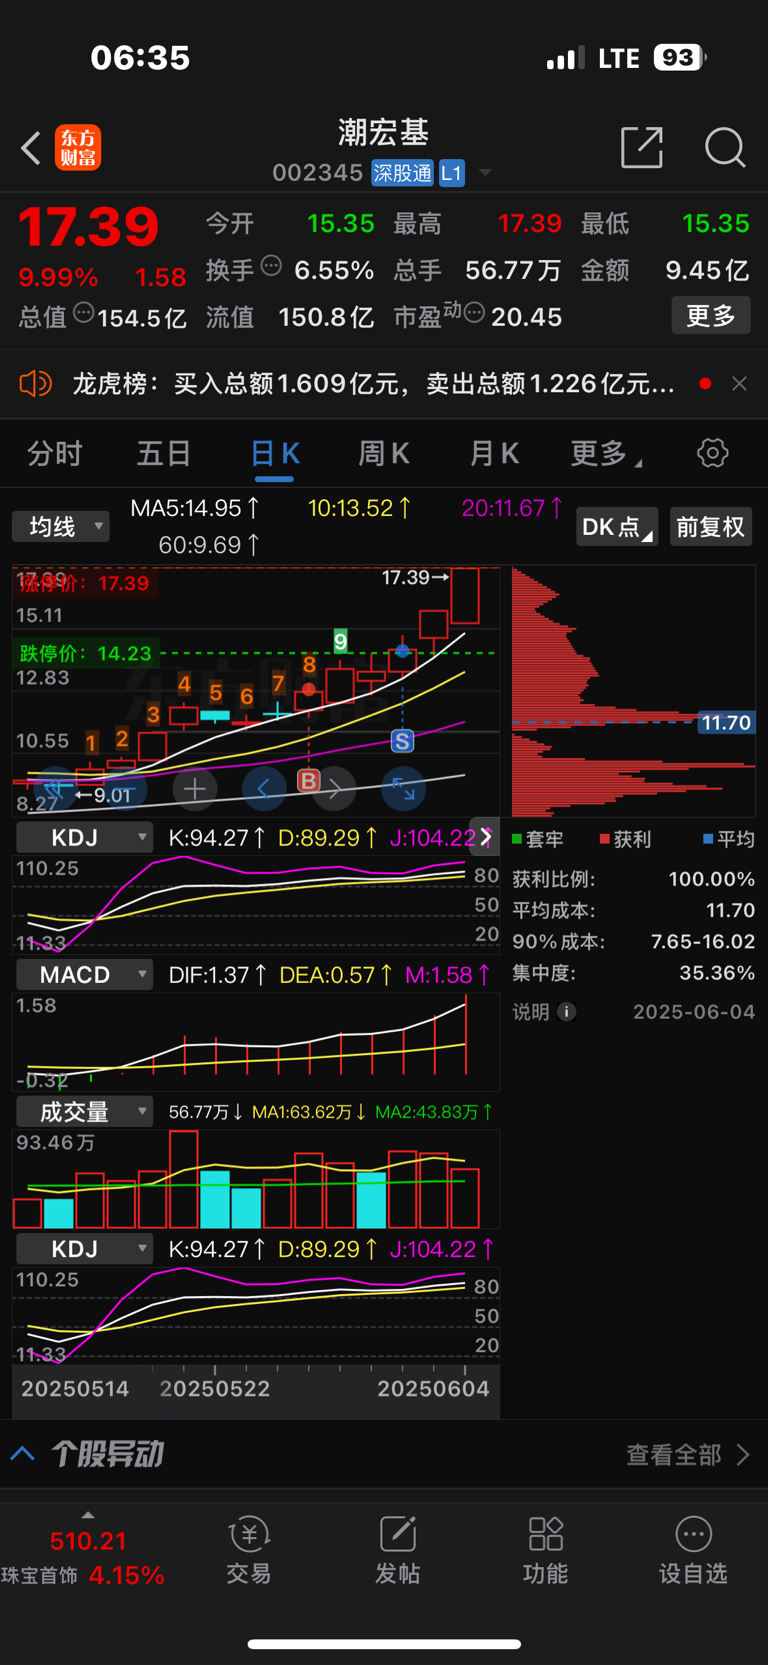The image size is (769, 1665).
Task: Tap the 跌停价 14.23 label
Action: tap(86, 653)
